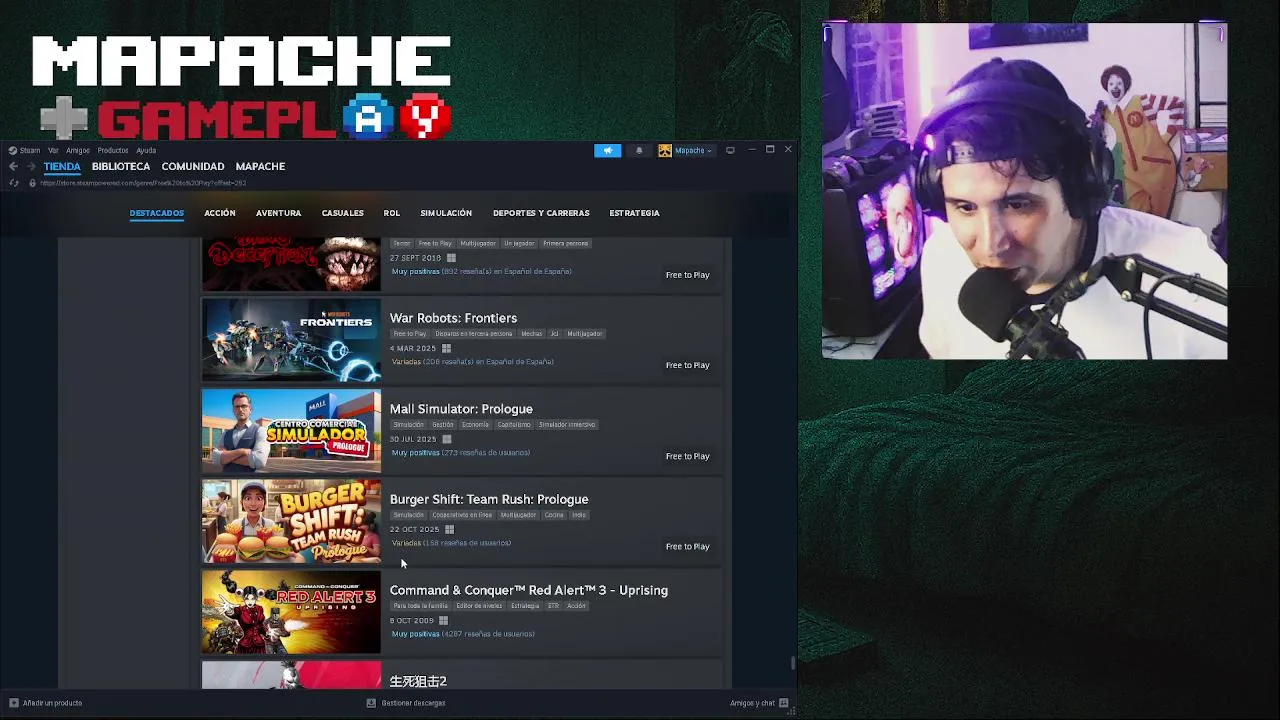Screen dimensions: 1280x720
Task: Open the MAPACHE profile section
Action: pos(260,167)
